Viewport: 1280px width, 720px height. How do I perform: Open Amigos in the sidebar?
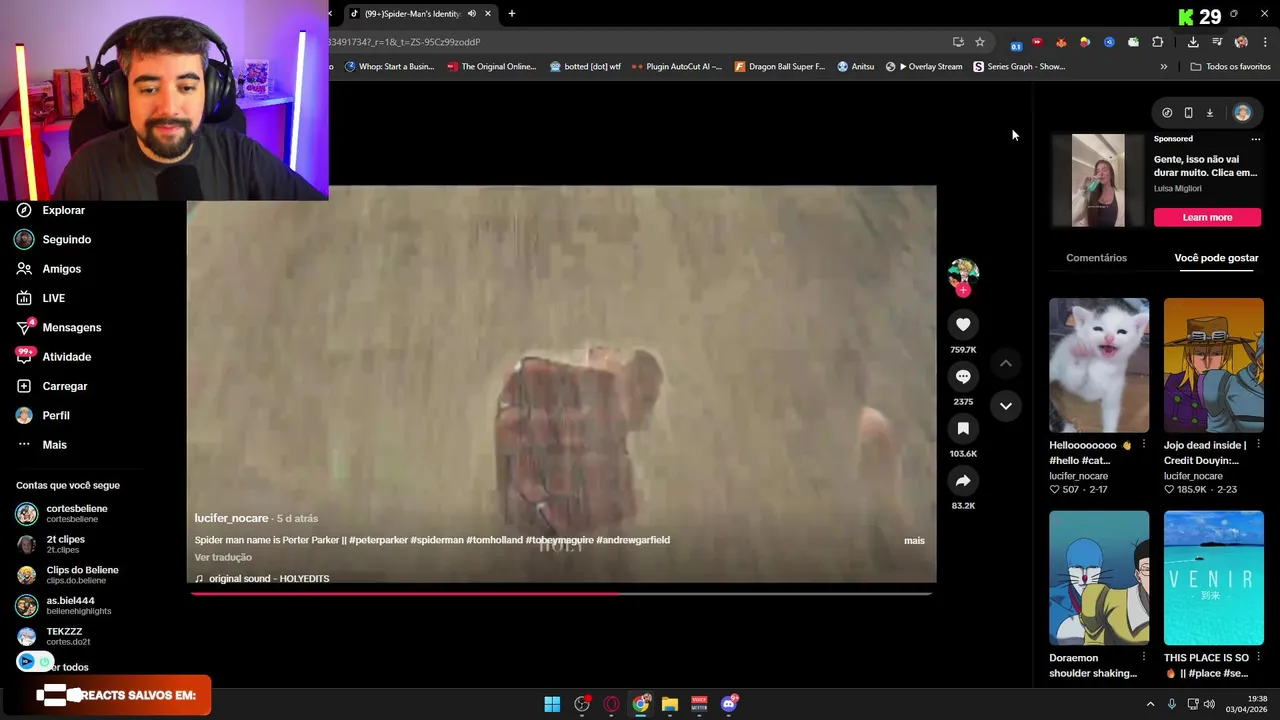pos(61,268)
